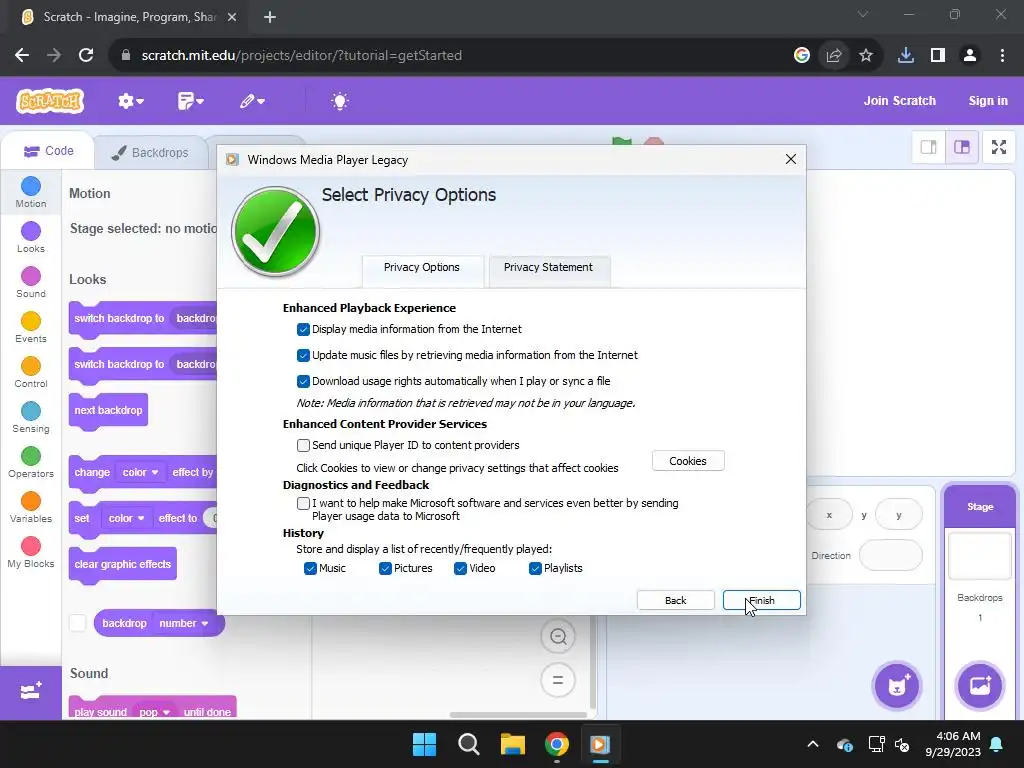Toggle Display media information from the Internet

pyautogui.click(x=303, y=329)
